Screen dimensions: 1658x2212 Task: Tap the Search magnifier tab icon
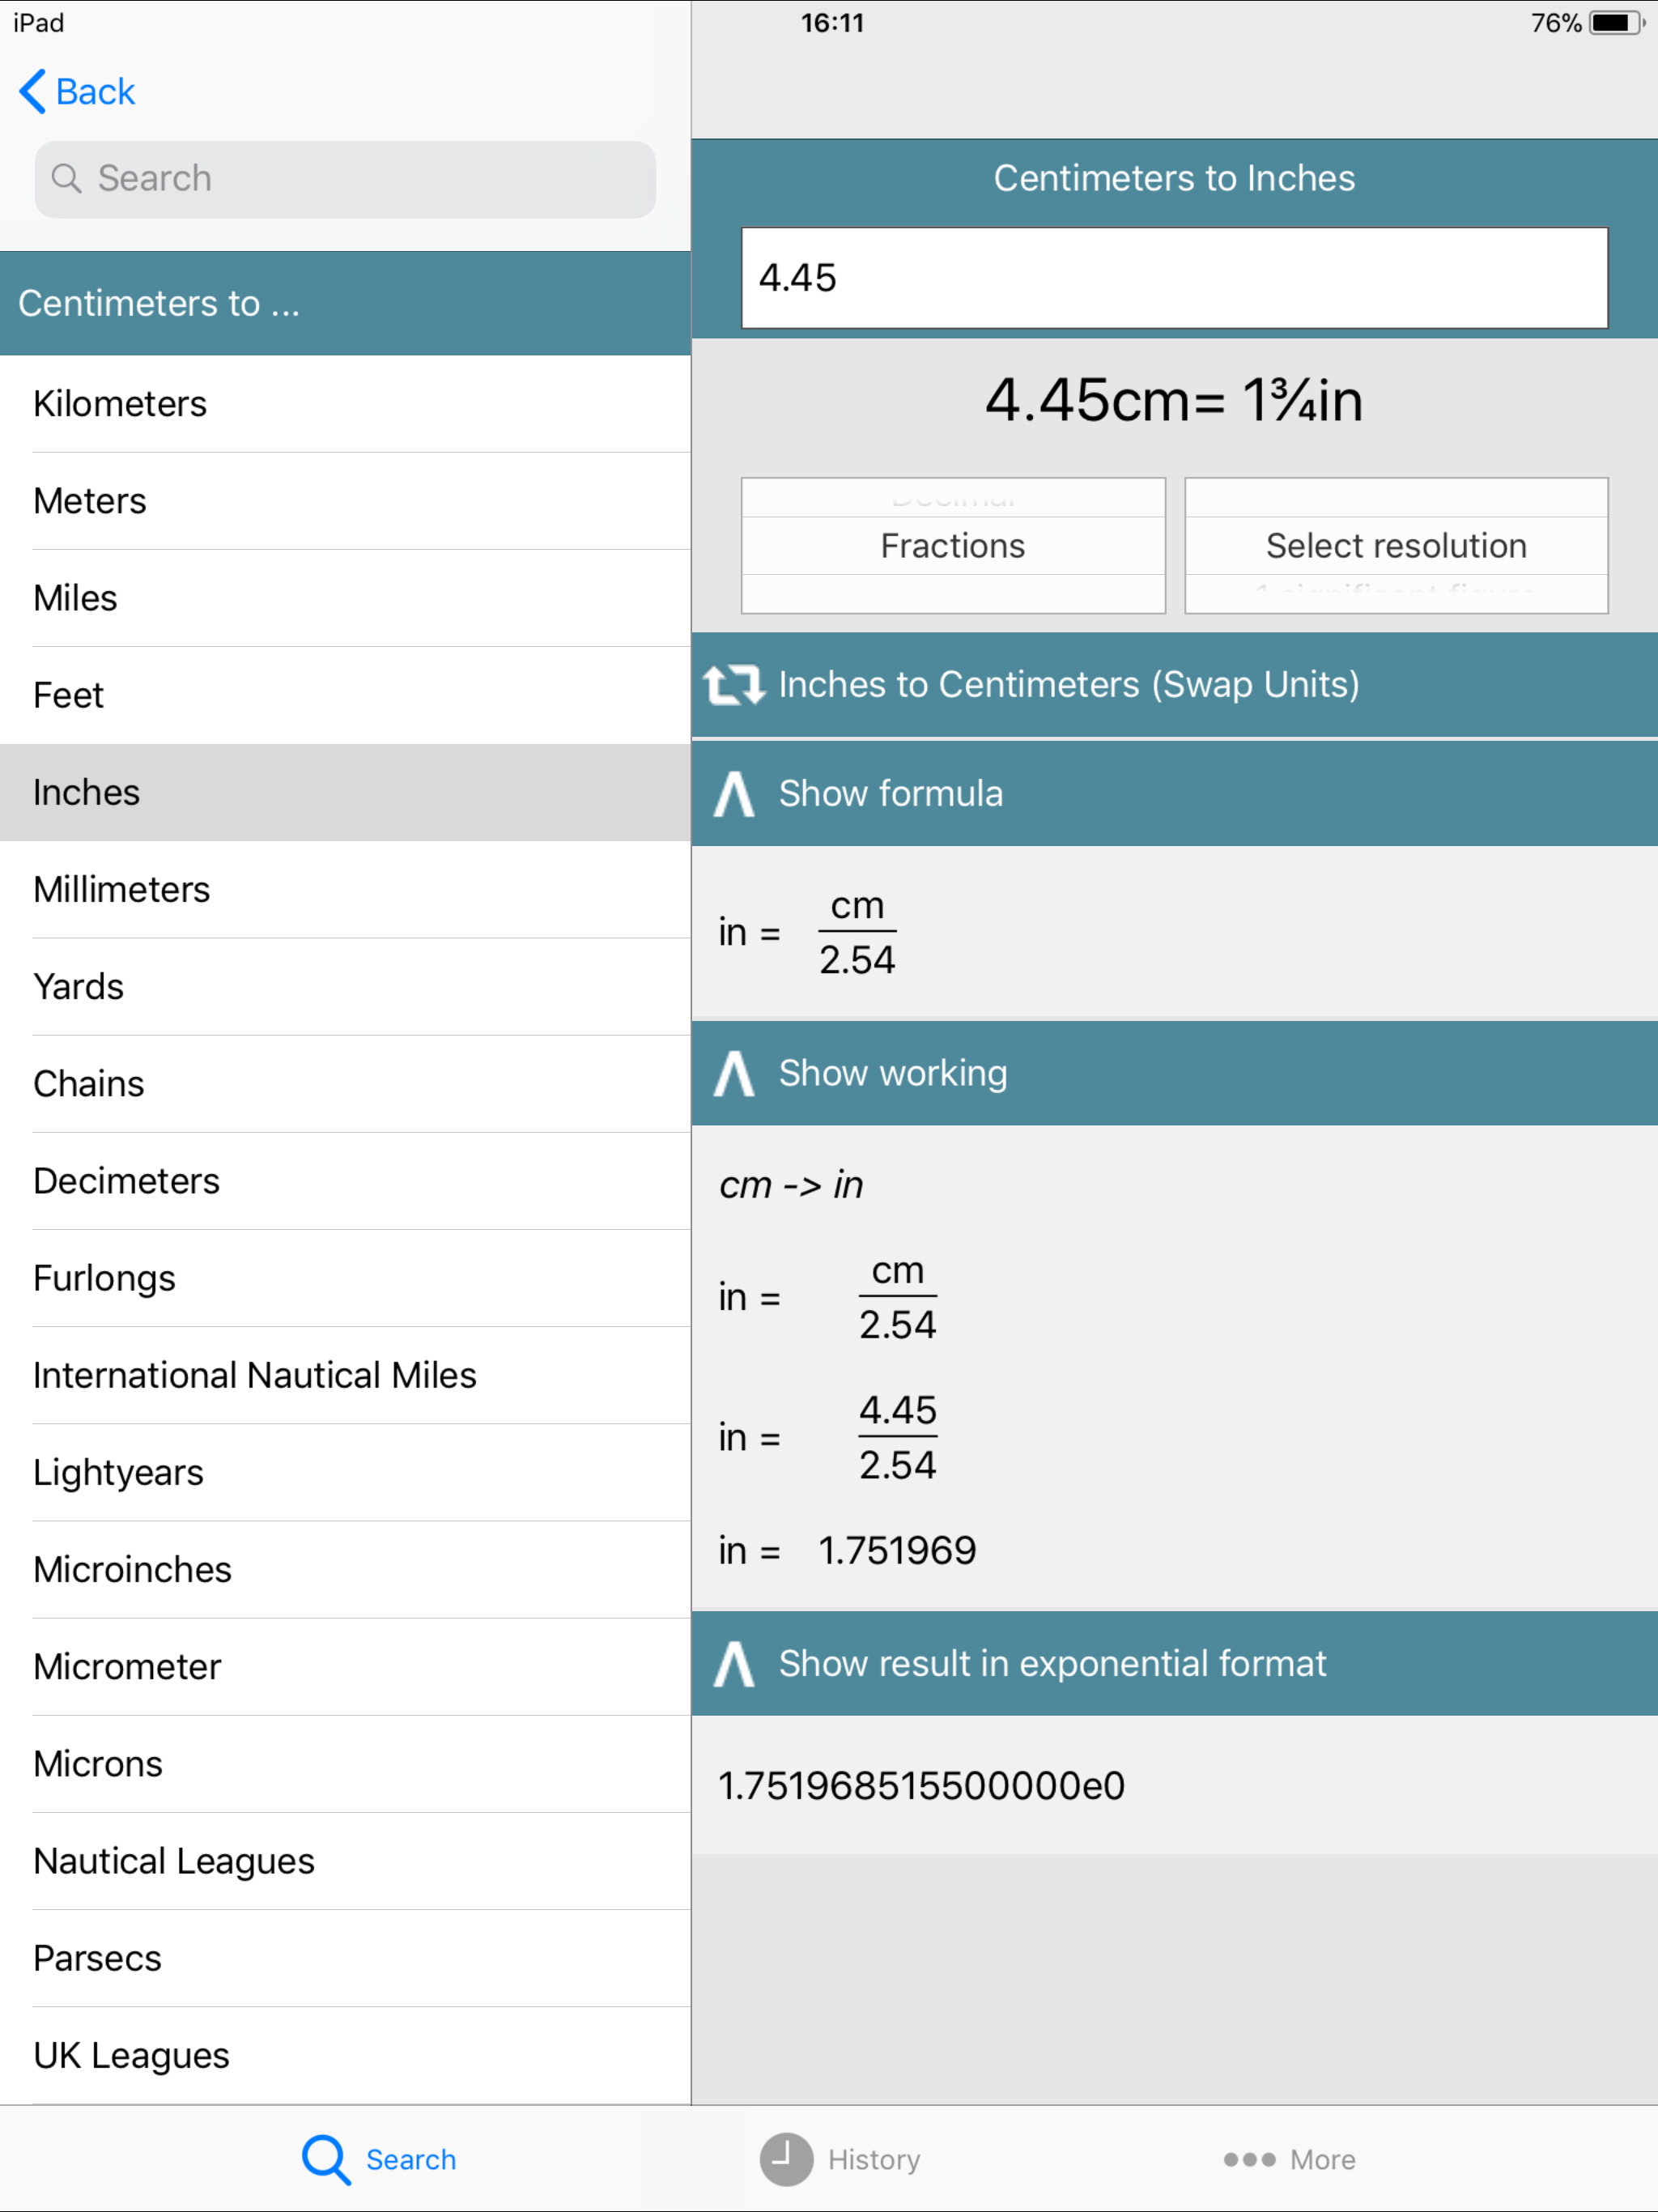[x=325, y=2159]
